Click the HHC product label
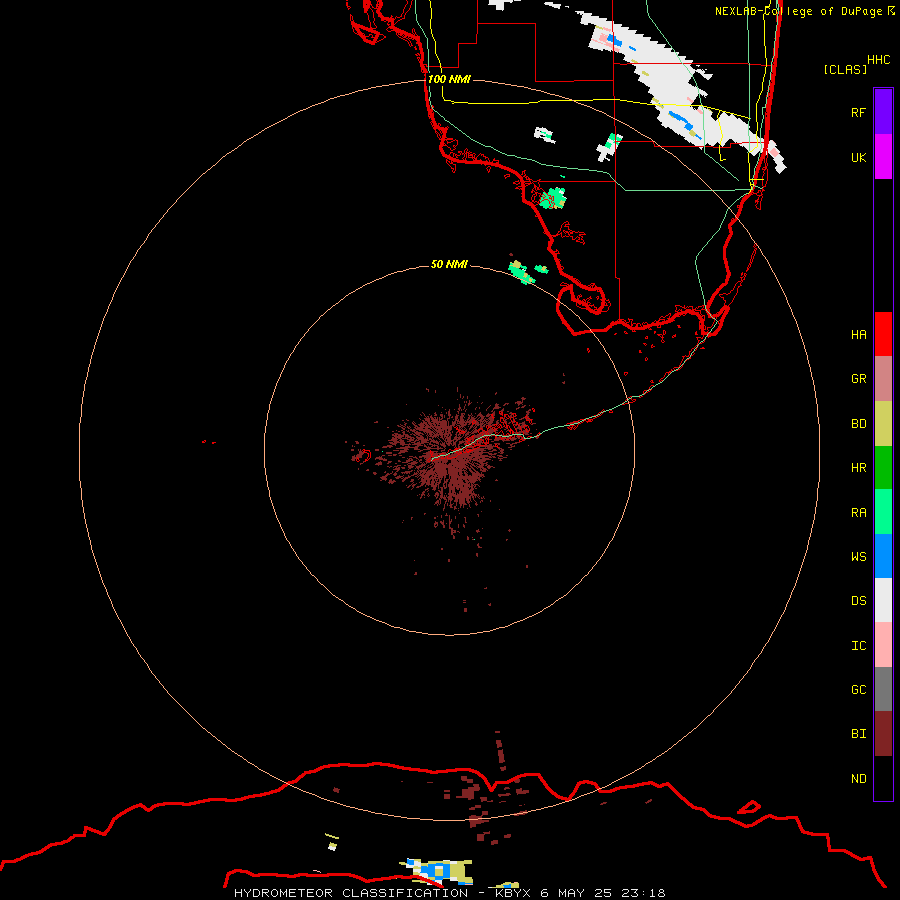 click(x=879, y=60)
